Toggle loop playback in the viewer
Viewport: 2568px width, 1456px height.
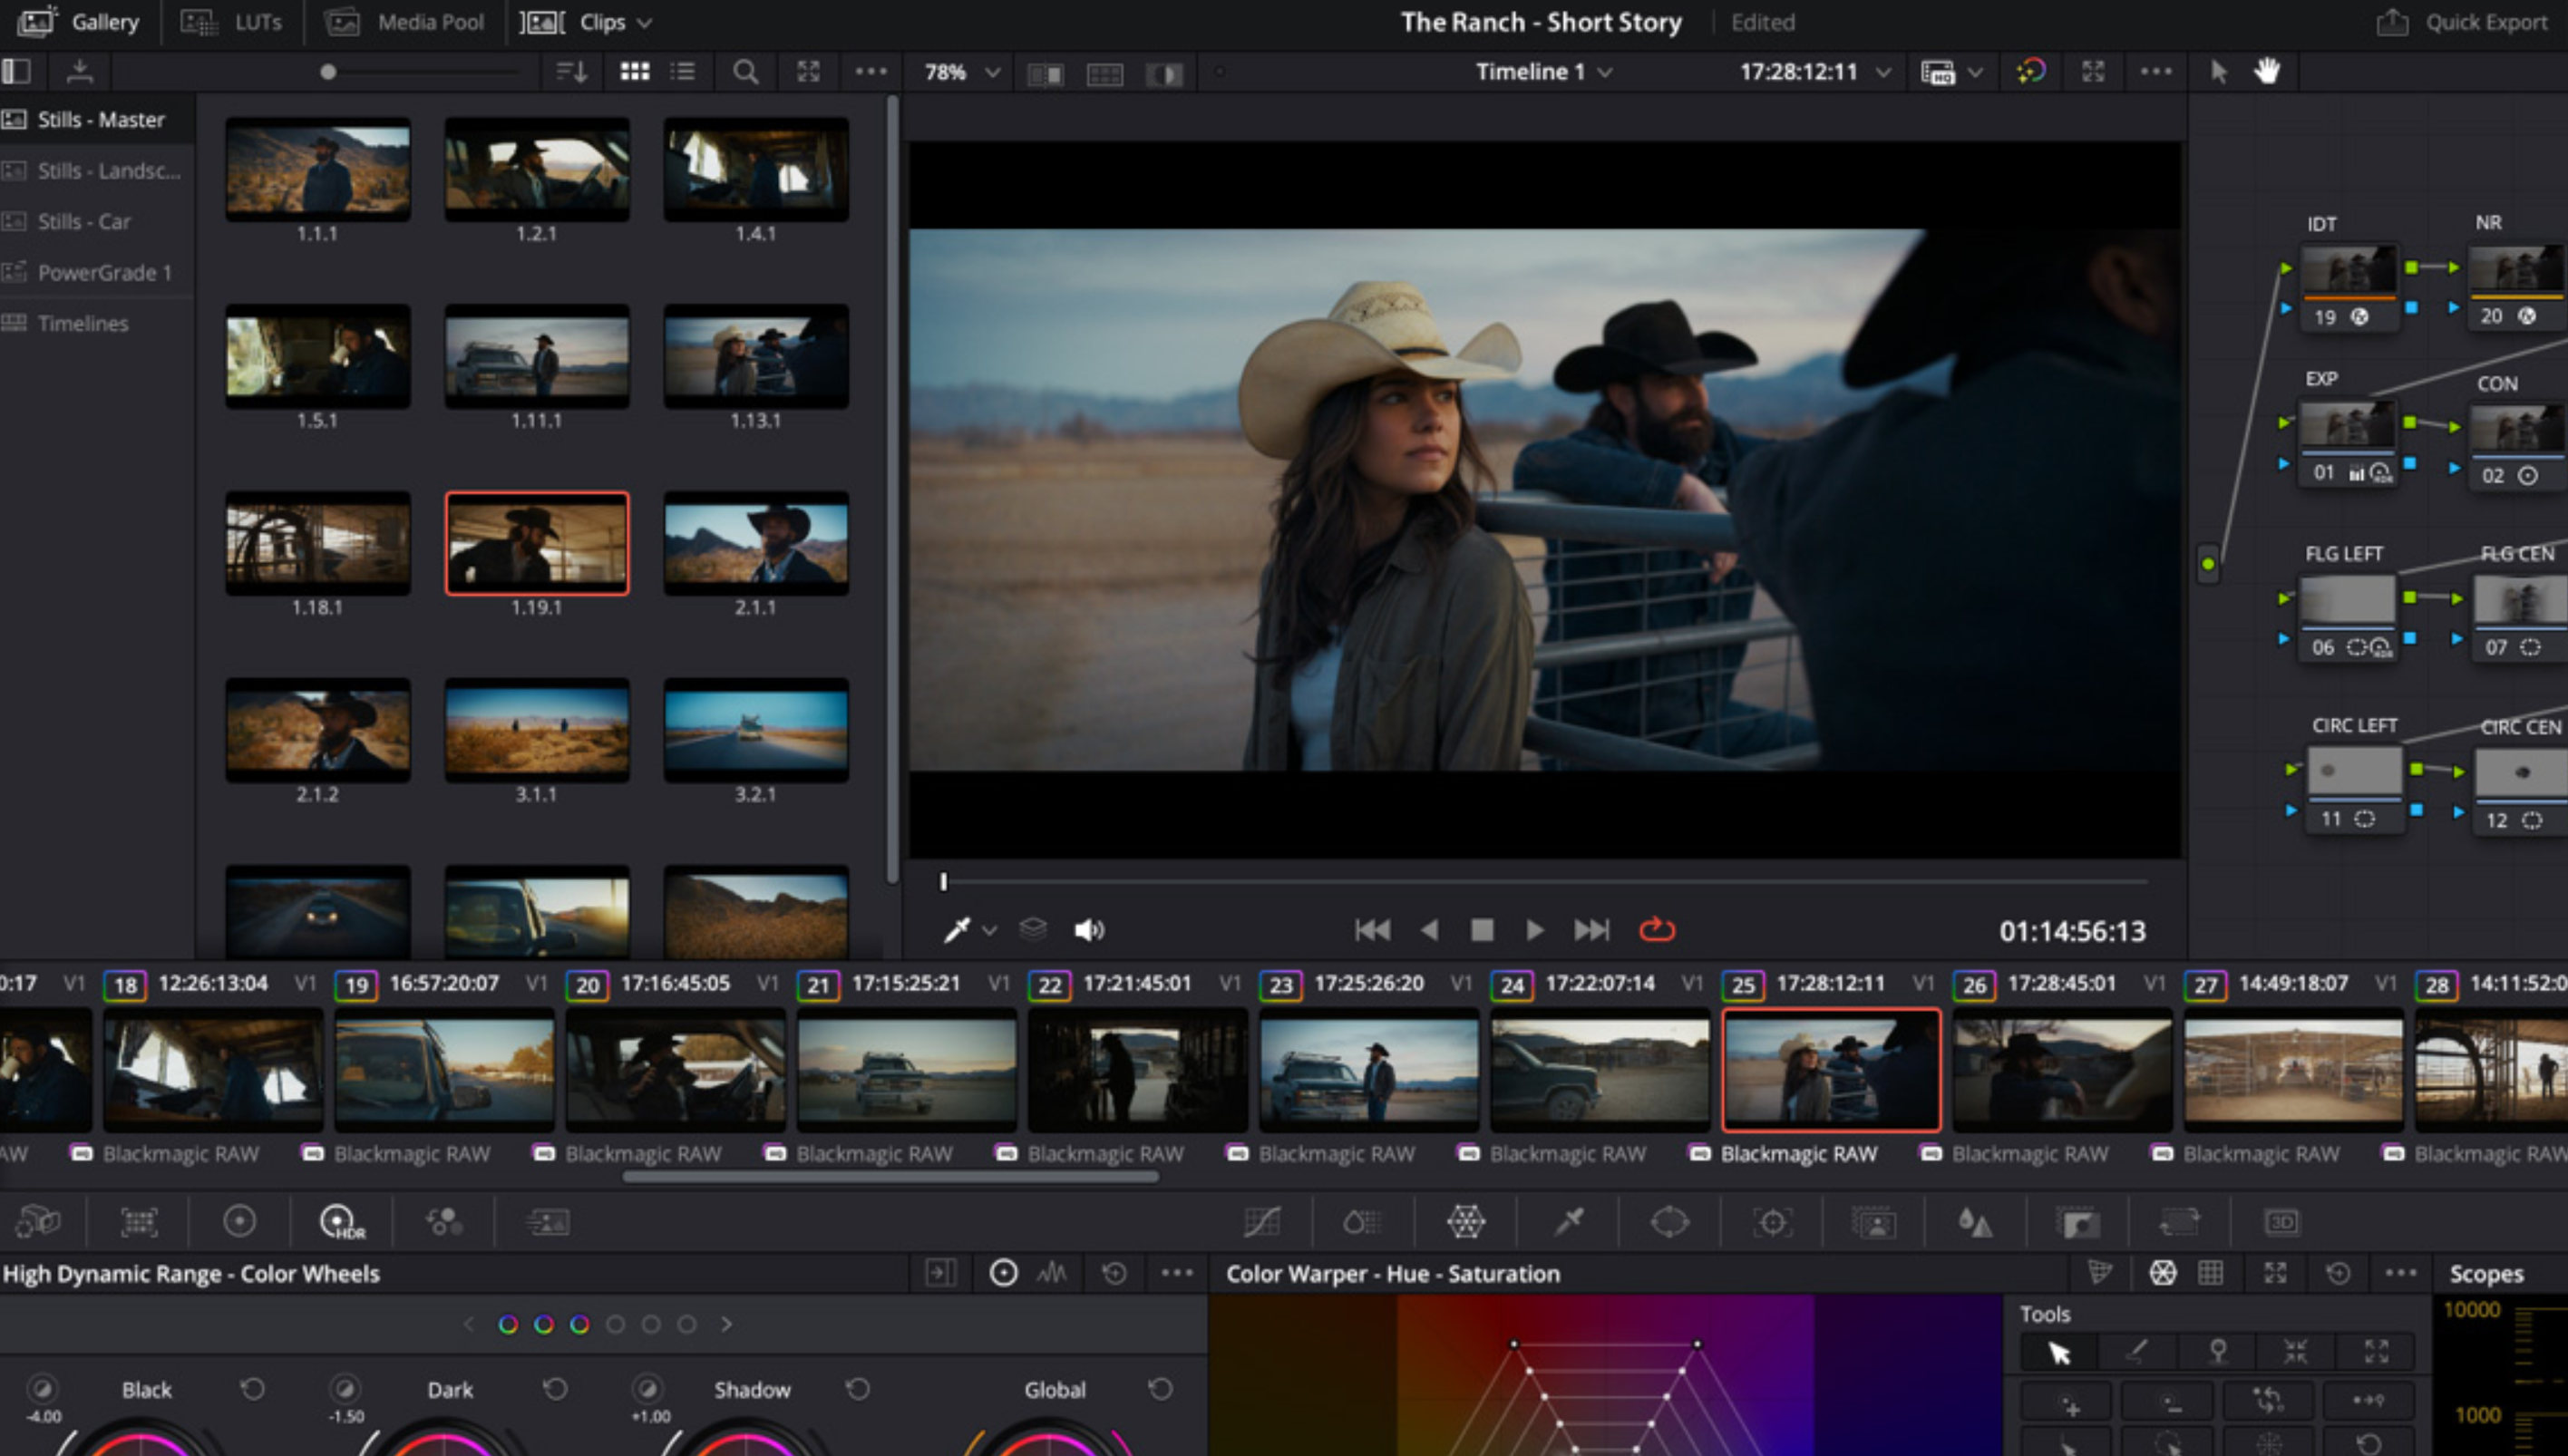pos(1657,930)
